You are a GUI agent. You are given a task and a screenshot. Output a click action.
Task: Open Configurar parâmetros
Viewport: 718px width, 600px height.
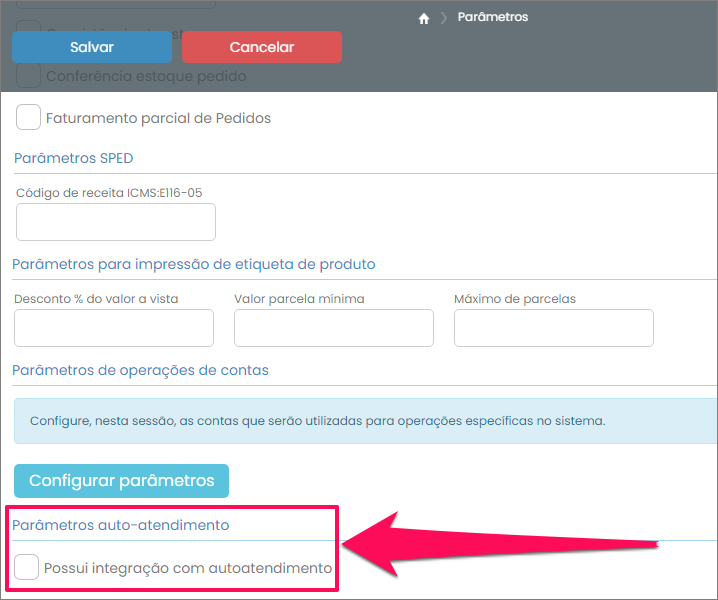tap(121, 480)
